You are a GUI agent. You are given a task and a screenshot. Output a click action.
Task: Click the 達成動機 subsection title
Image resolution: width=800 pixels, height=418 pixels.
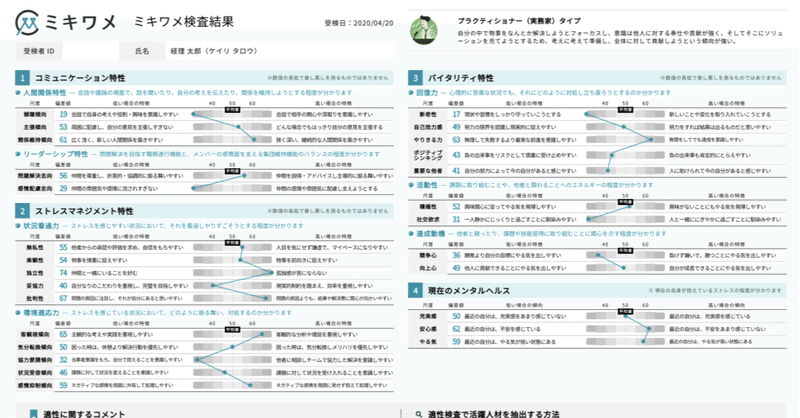point(430,234)
